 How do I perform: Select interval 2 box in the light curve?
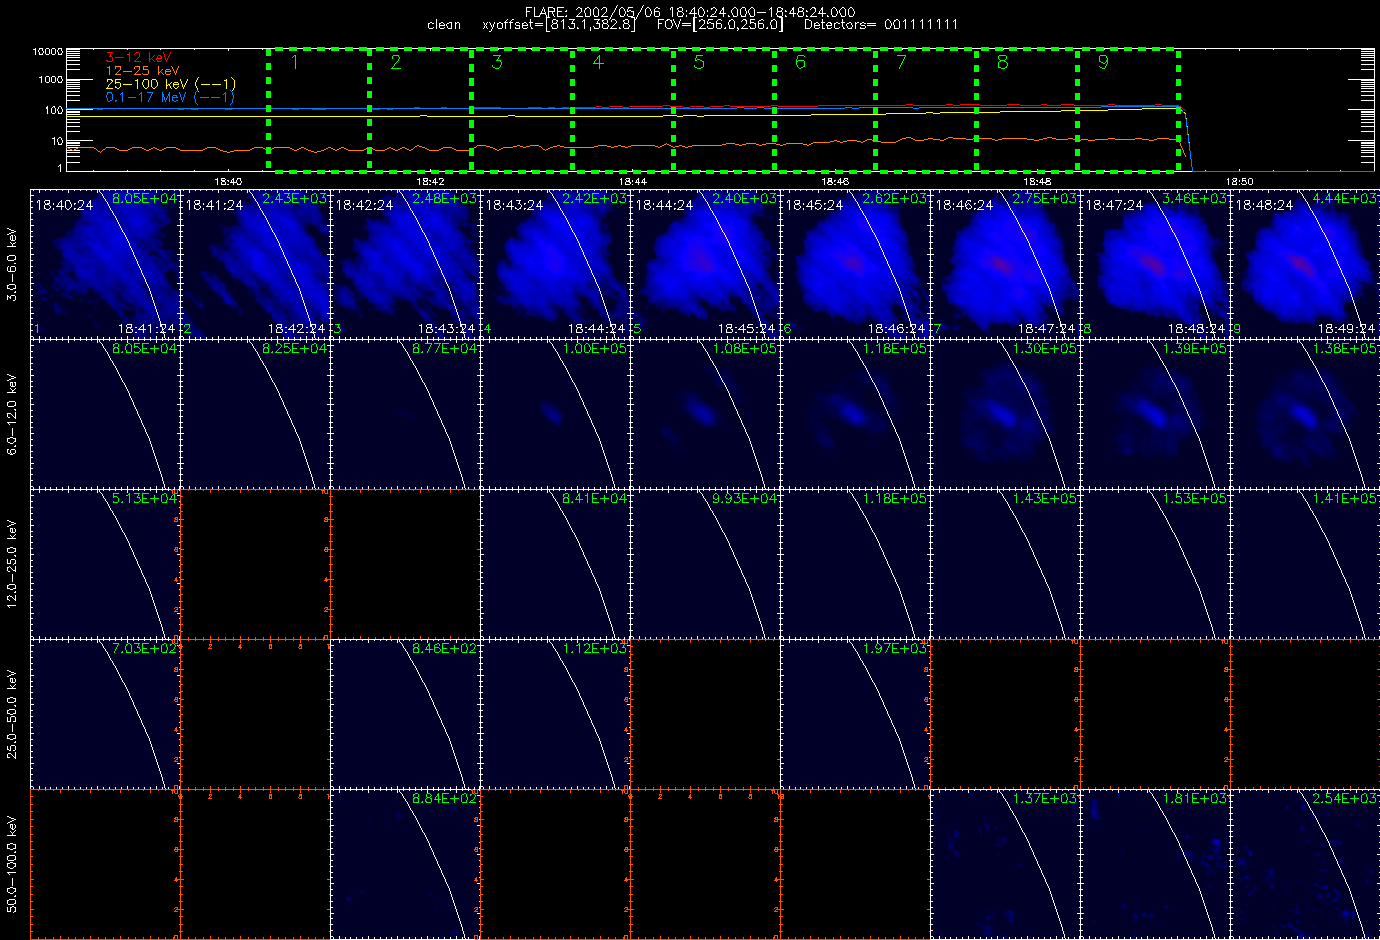420,109
